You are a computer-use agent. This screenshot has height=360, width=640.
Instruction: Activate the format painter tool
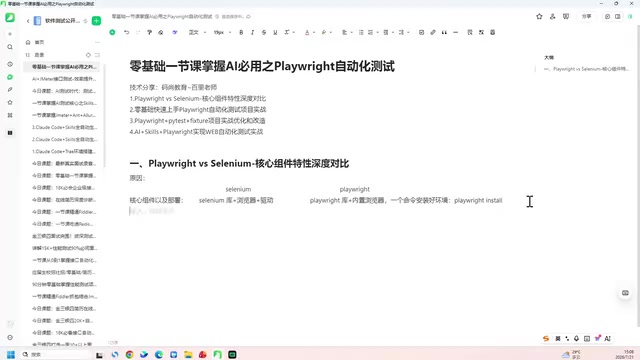click(149, 32)
